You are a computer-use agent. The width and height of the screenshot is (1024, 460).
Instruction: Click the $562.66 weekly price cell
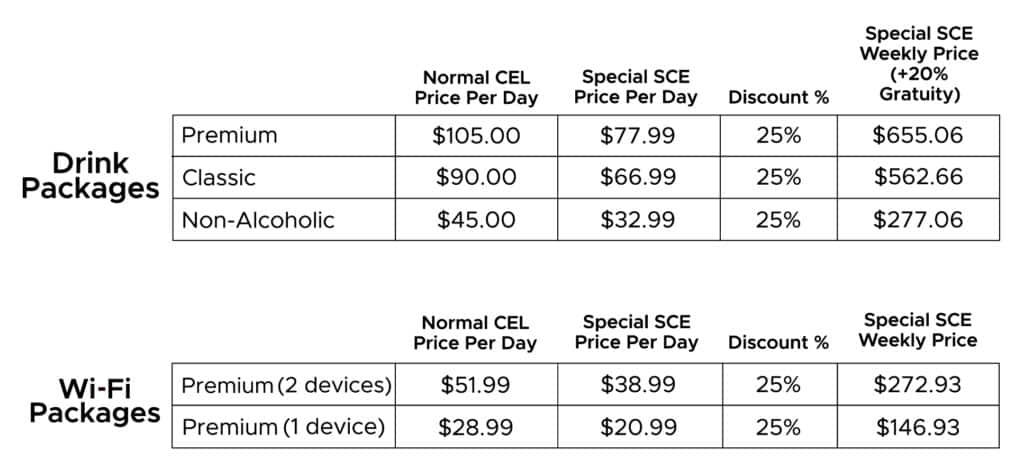(x=918, y=178)
